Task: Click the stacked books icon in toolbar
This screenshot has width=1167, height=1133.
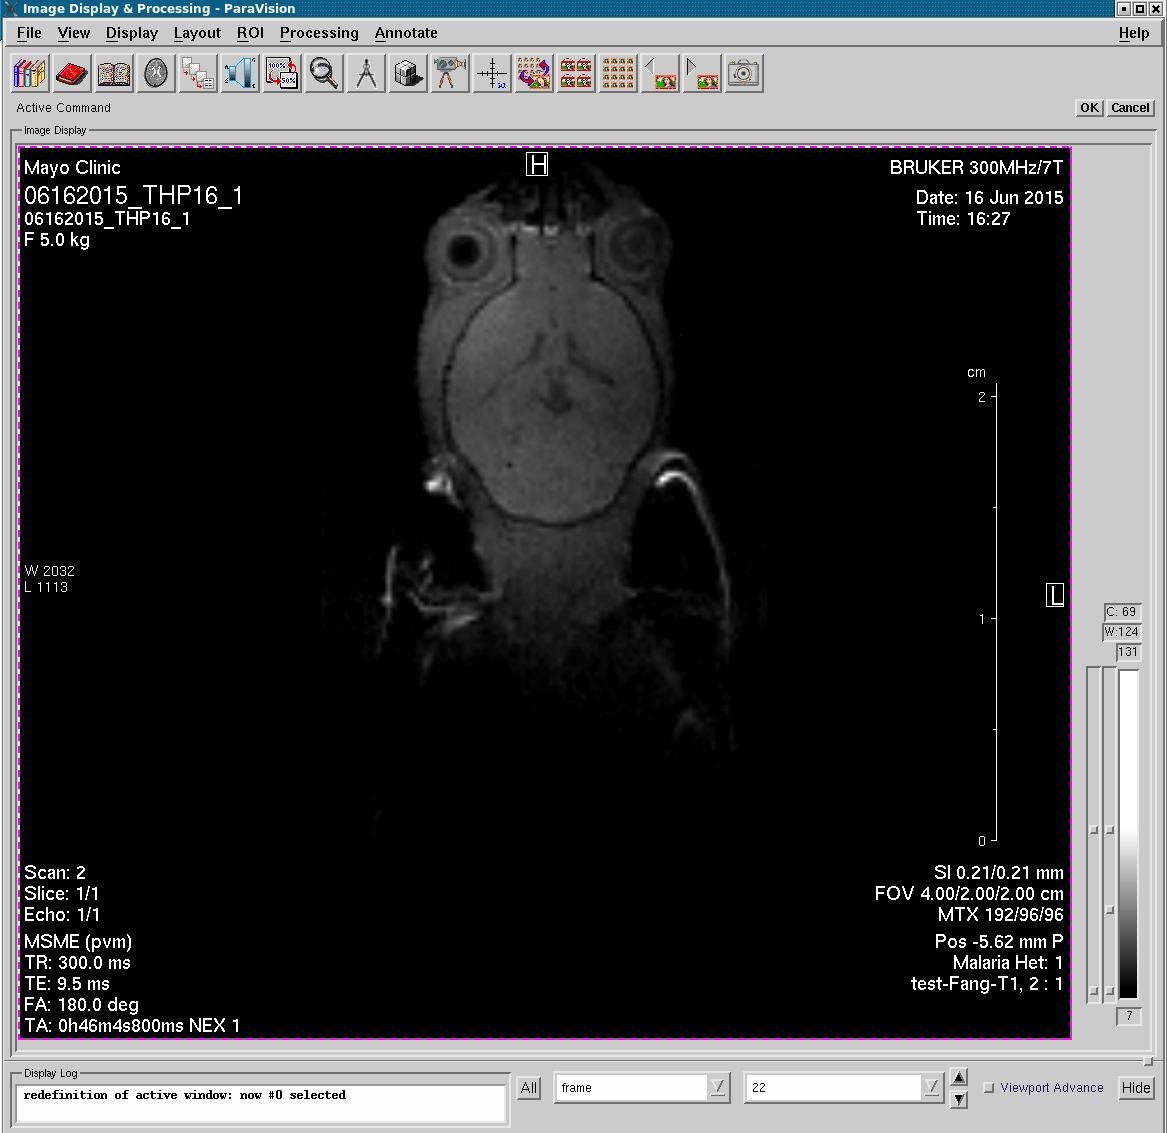Action: click(x=30, y=74)
